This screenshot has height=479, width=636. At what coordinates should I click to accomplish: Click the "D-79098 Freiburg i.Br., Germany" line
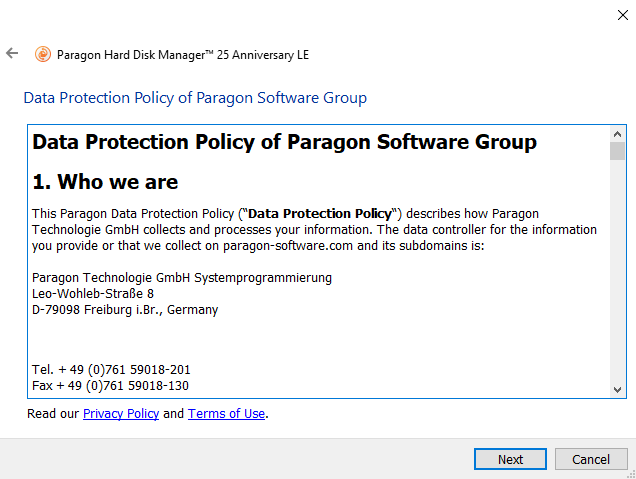125,309
